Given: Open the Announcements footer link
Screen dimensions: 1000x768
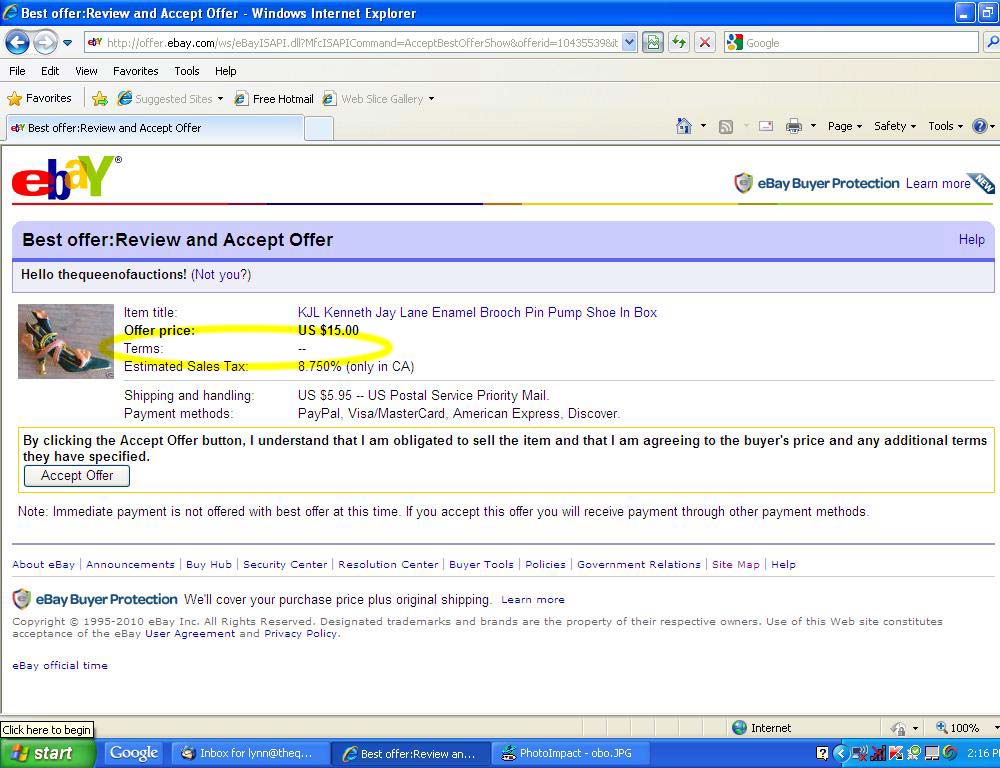Looking at the screenshot, I should pos(130,565).
